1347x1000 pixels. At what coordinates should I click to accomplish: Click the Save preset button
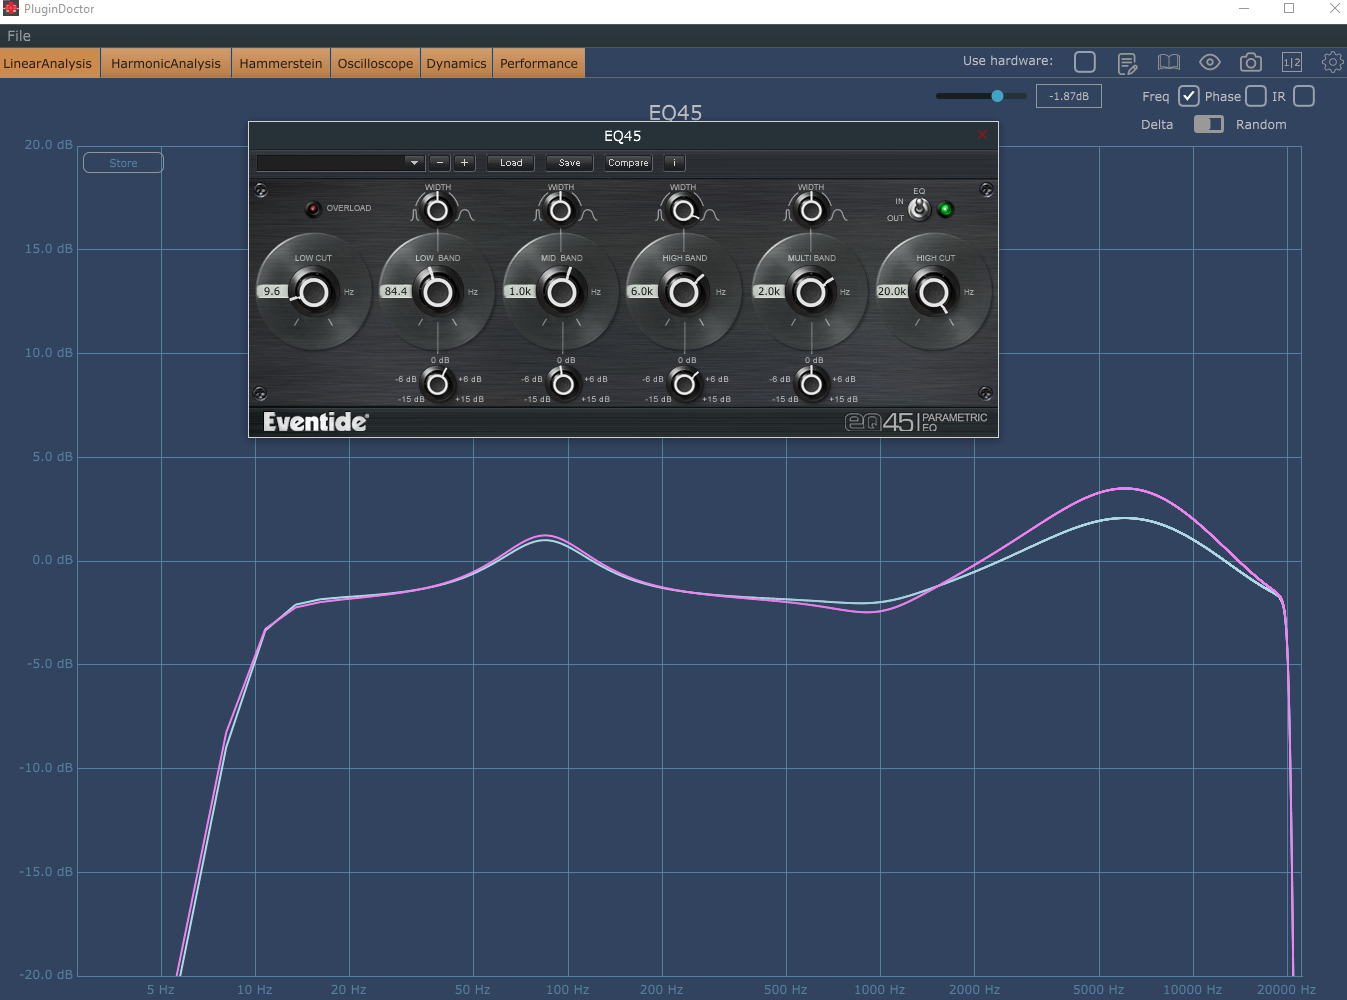coord(570,163)
